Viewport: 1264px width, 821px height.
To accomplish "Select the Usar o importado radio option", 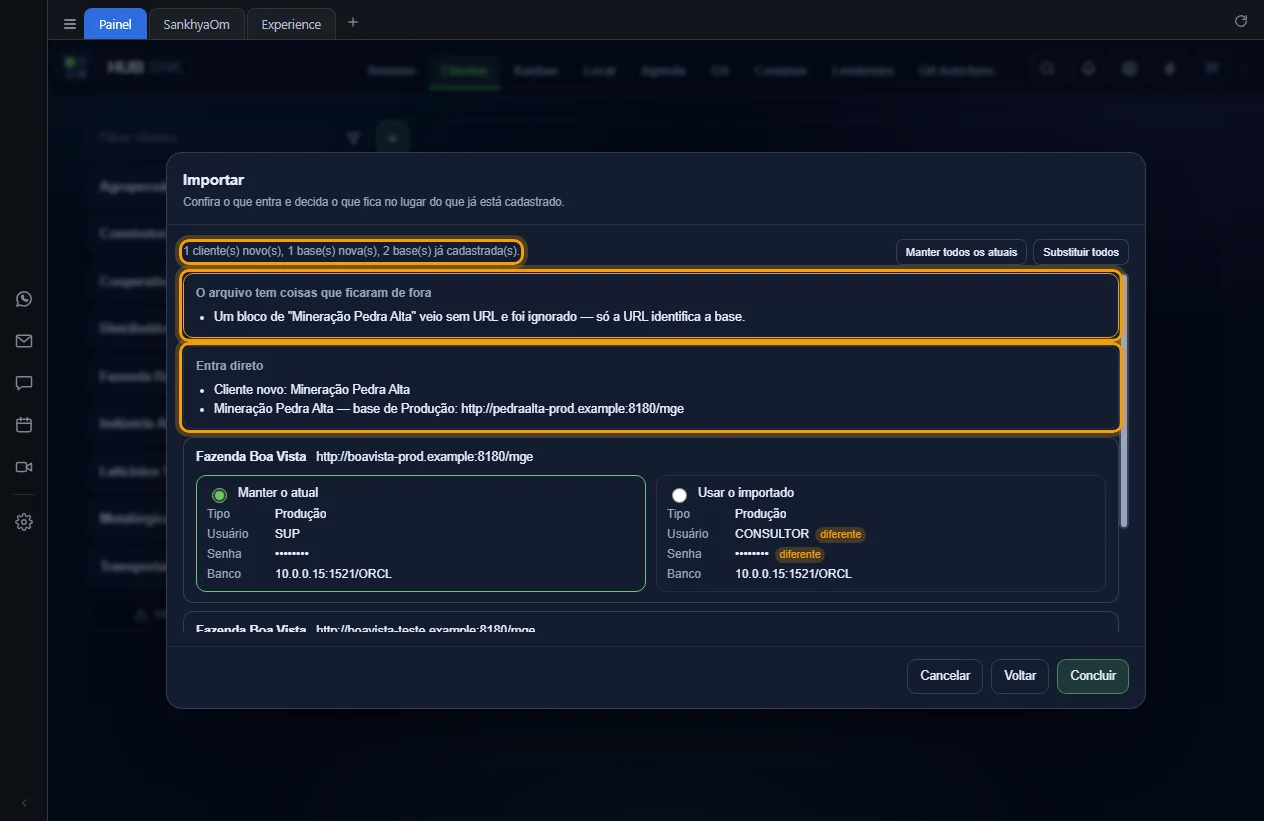I will [x=679, y=495].
